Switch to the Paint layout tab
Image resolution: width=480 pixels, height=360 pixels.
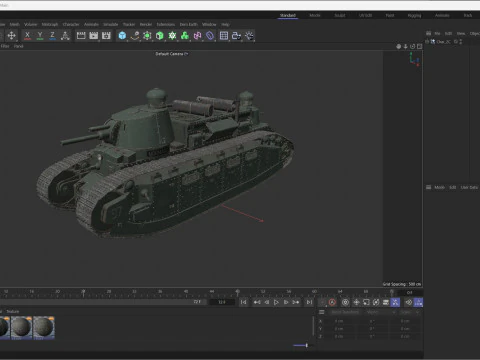390,15
